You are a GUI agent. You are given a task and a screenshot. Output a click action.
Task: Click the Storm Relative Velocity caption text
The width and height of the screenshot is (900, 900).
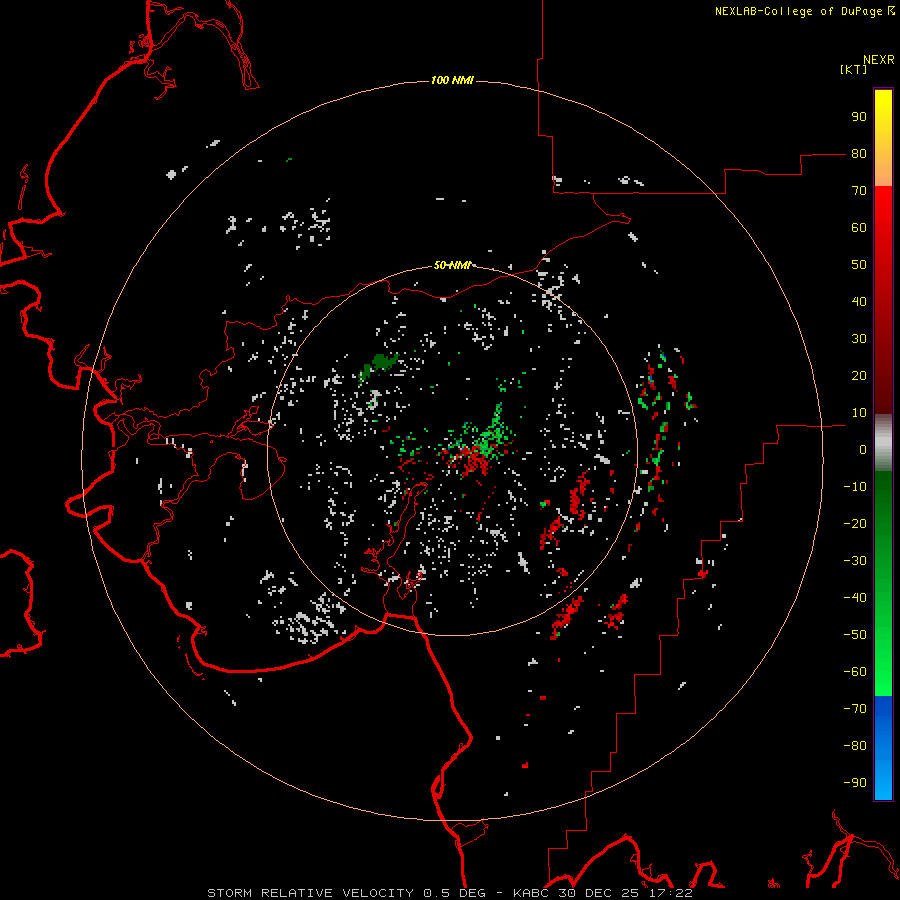450,893
